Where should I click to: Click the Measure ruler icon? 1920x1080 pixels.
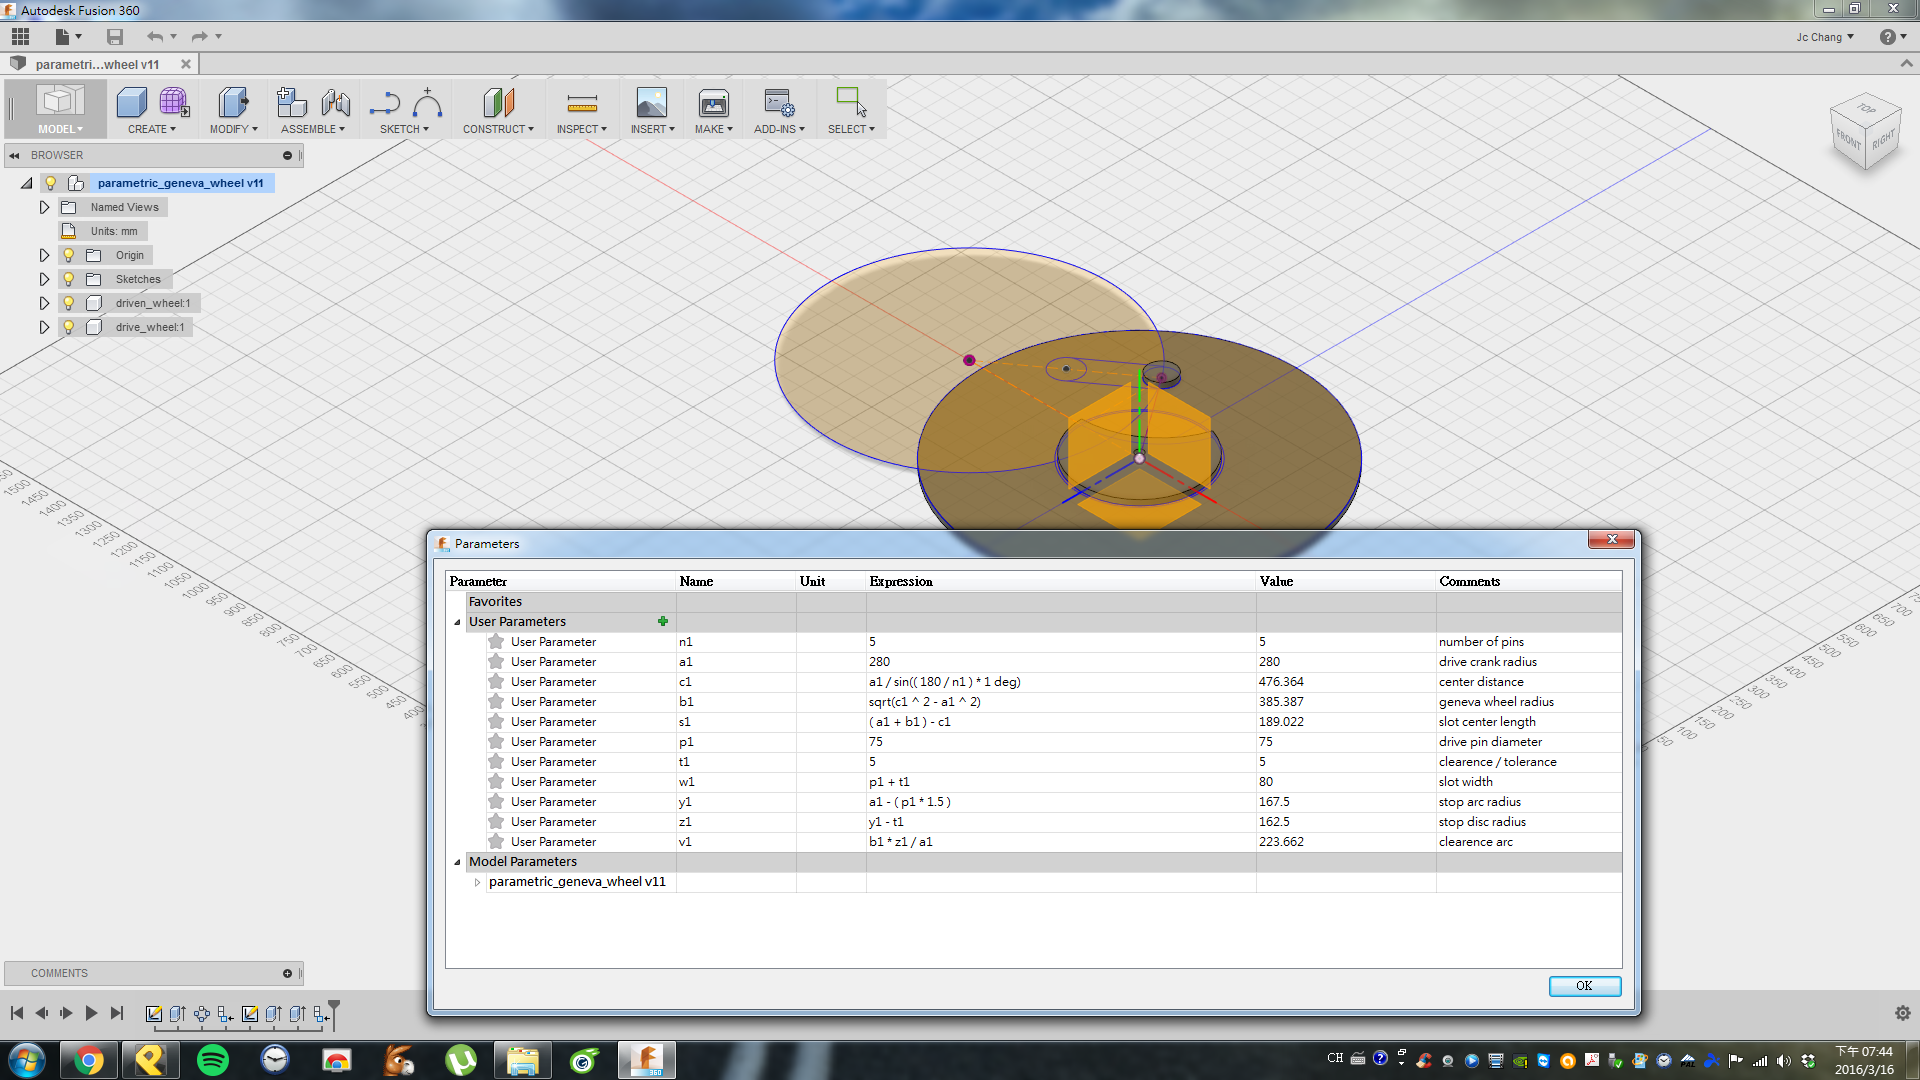tap(582, 104)
